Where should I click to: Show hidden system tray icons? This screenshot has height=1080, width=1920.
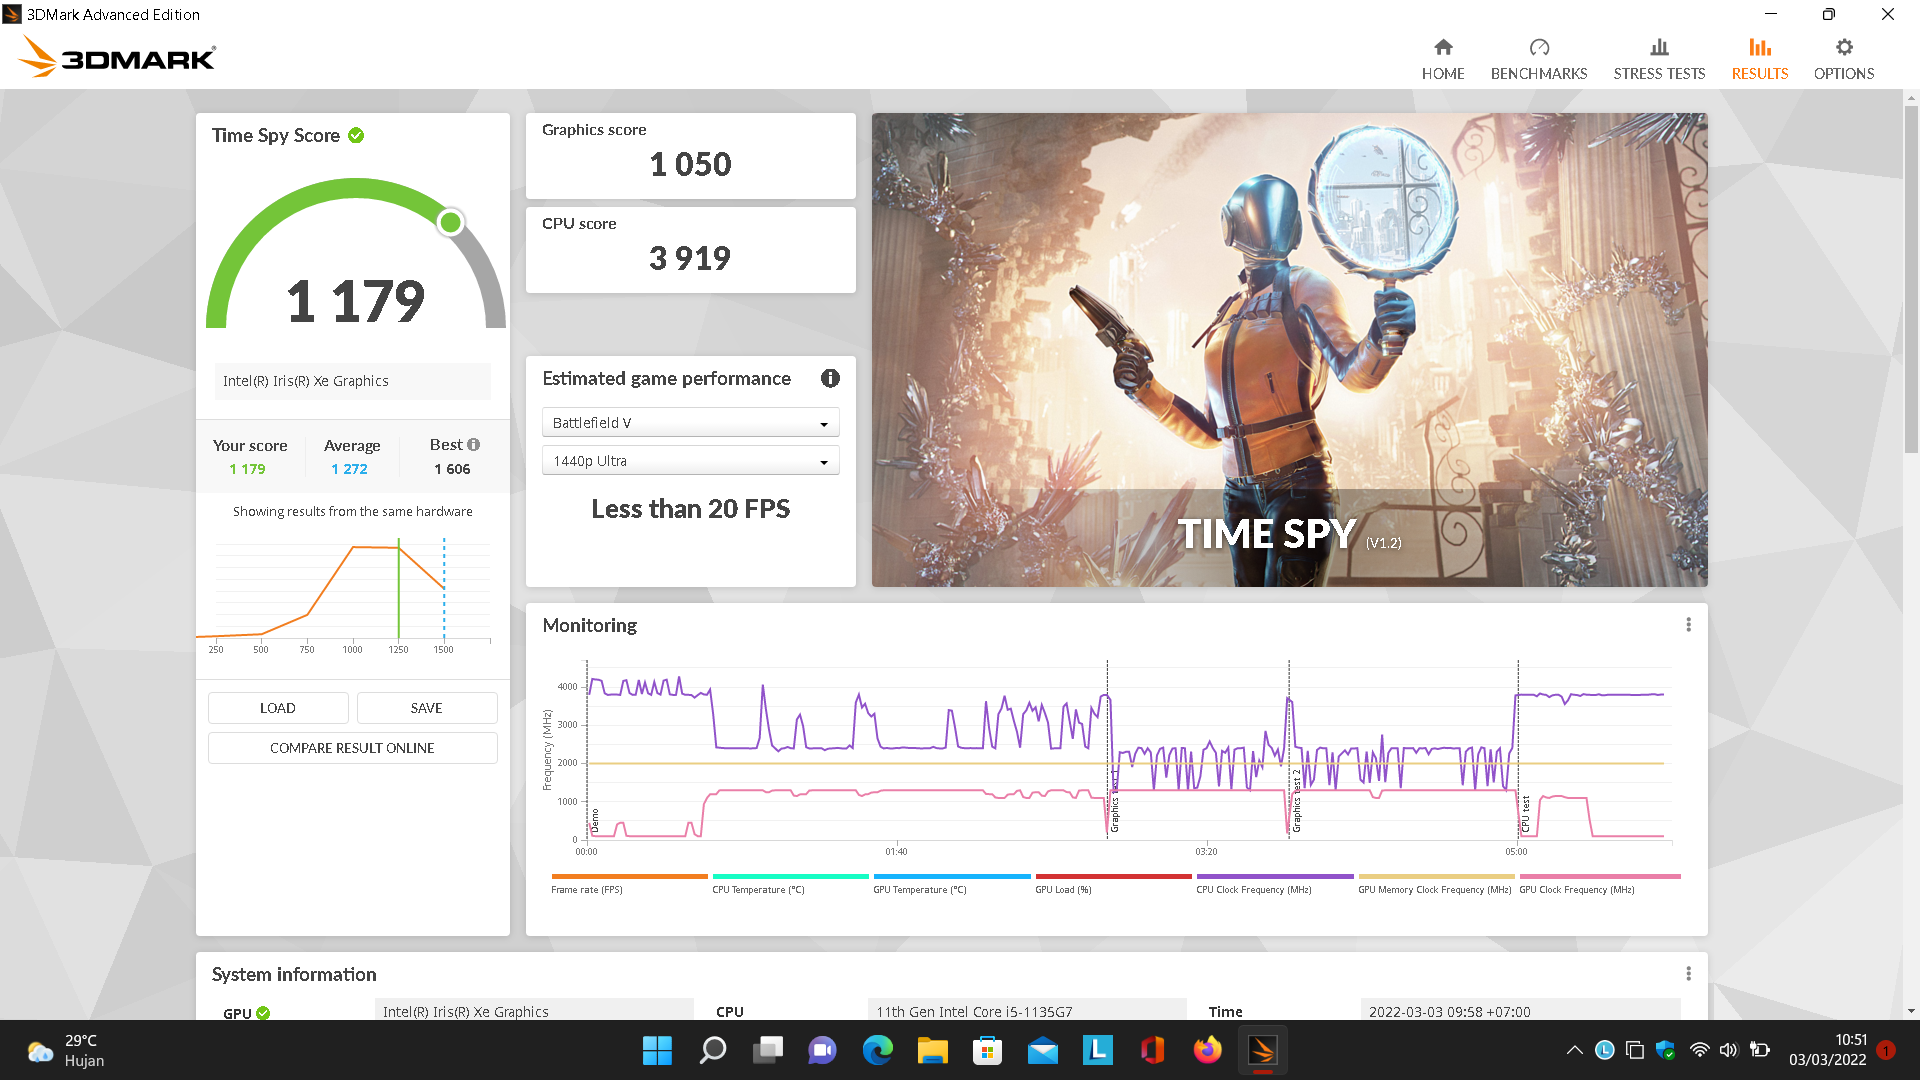click(x=1574, y=1050)
